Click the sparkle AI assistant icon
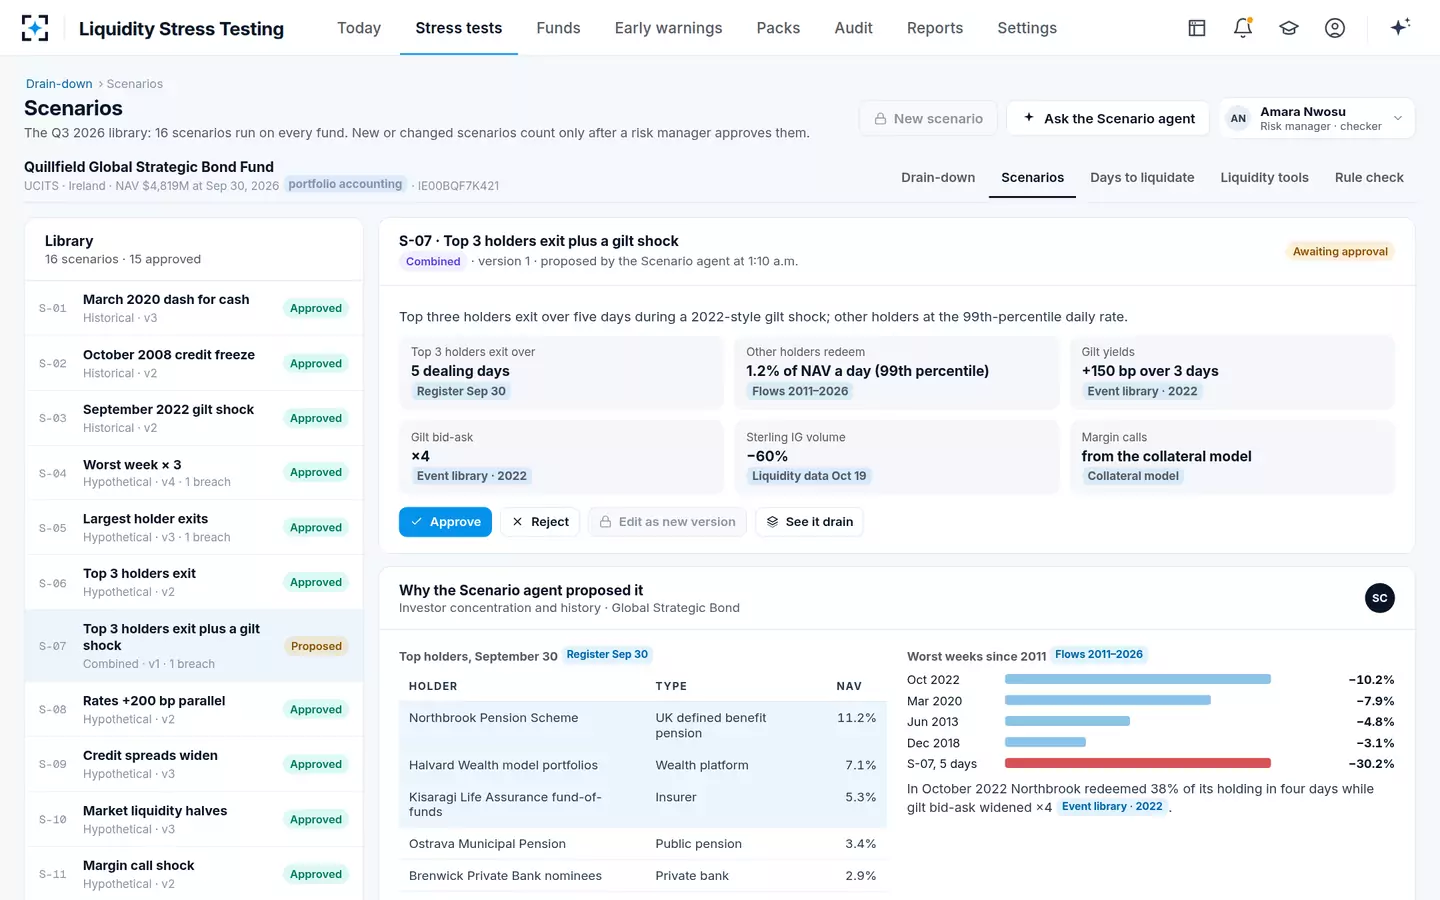The width and height of the screenshot is (1440, 900). [x=1400, y=27]
